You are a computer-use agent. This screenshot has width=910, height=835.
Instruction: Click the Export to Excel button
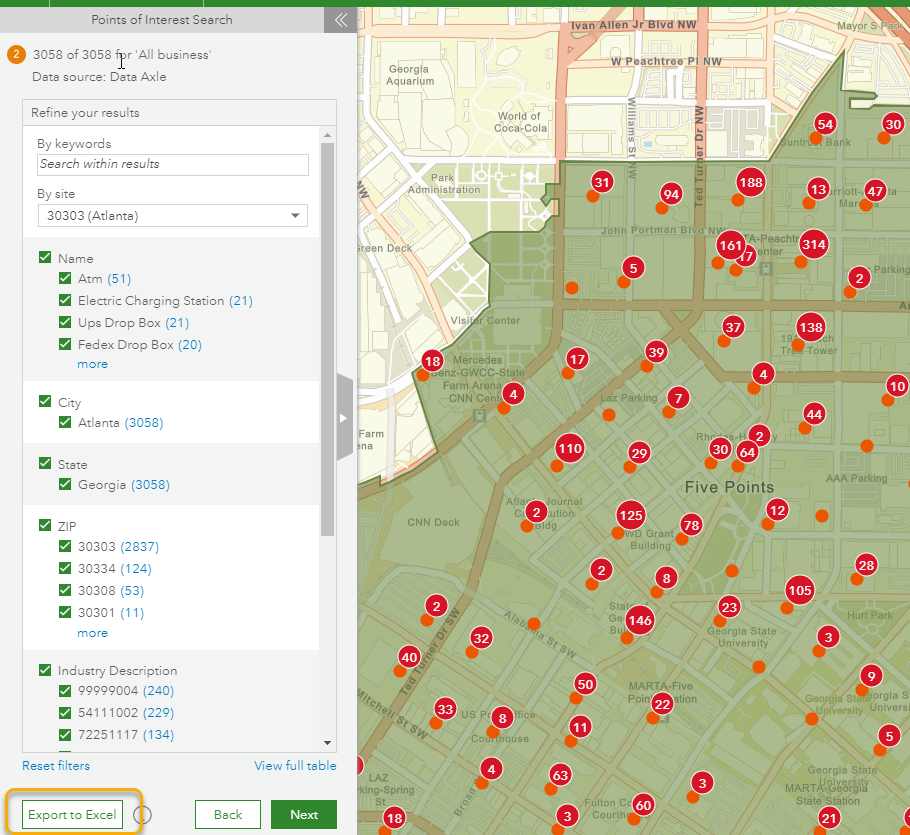70,814
